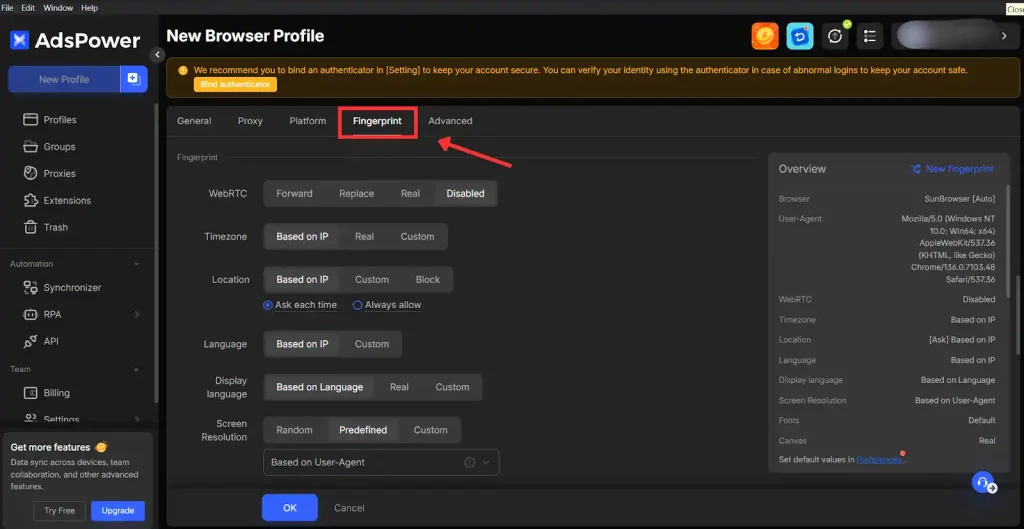Open the Help menu
This screenshot has height=529, width=1024.
[89, 8]
